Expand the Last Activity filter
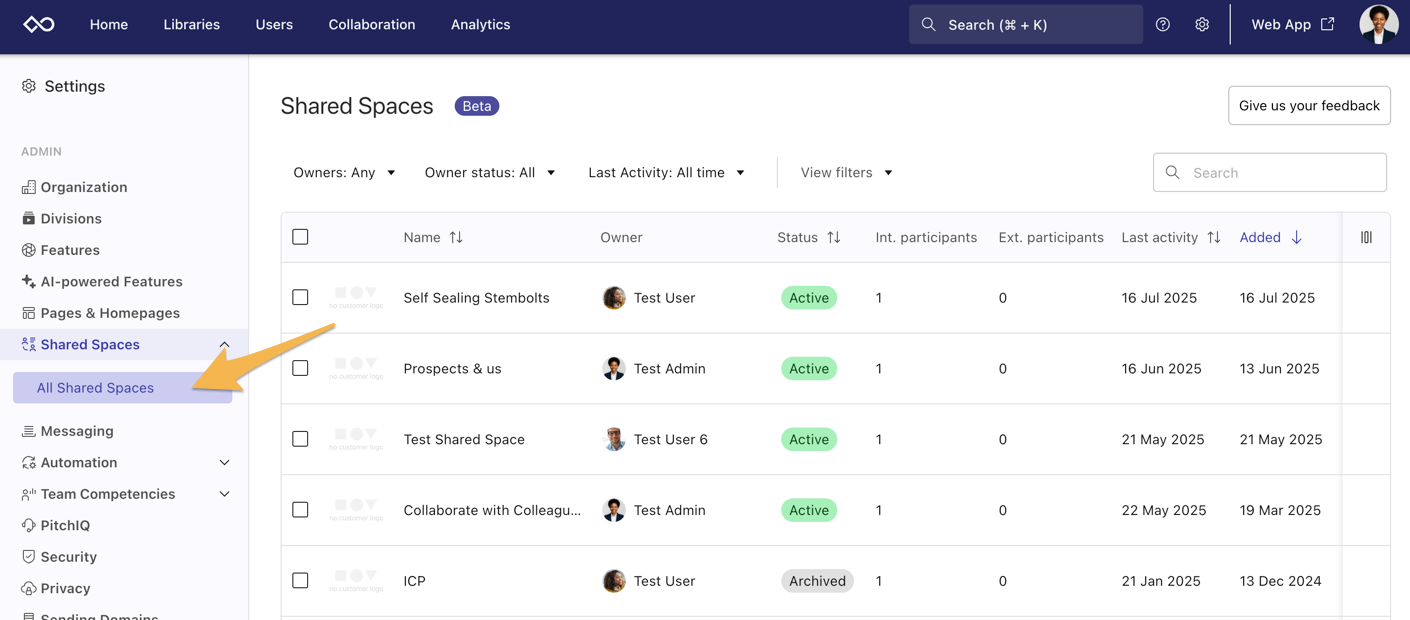The image size is (1410, 620). (666, 172)
